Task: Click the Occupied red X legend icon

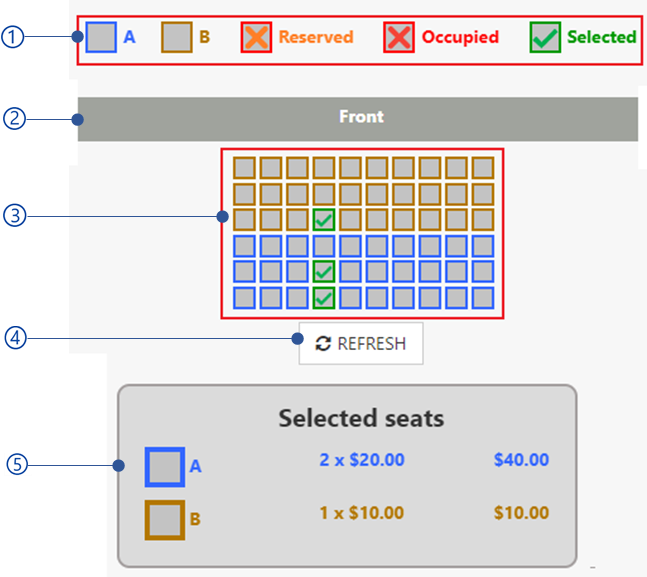Action: [399, 38]
